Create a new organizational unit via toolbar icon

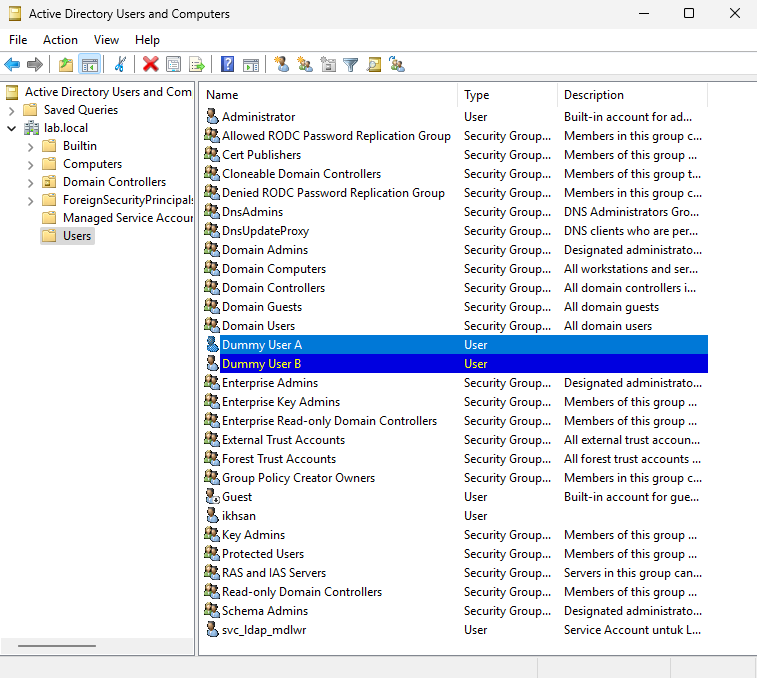(328, 64)
